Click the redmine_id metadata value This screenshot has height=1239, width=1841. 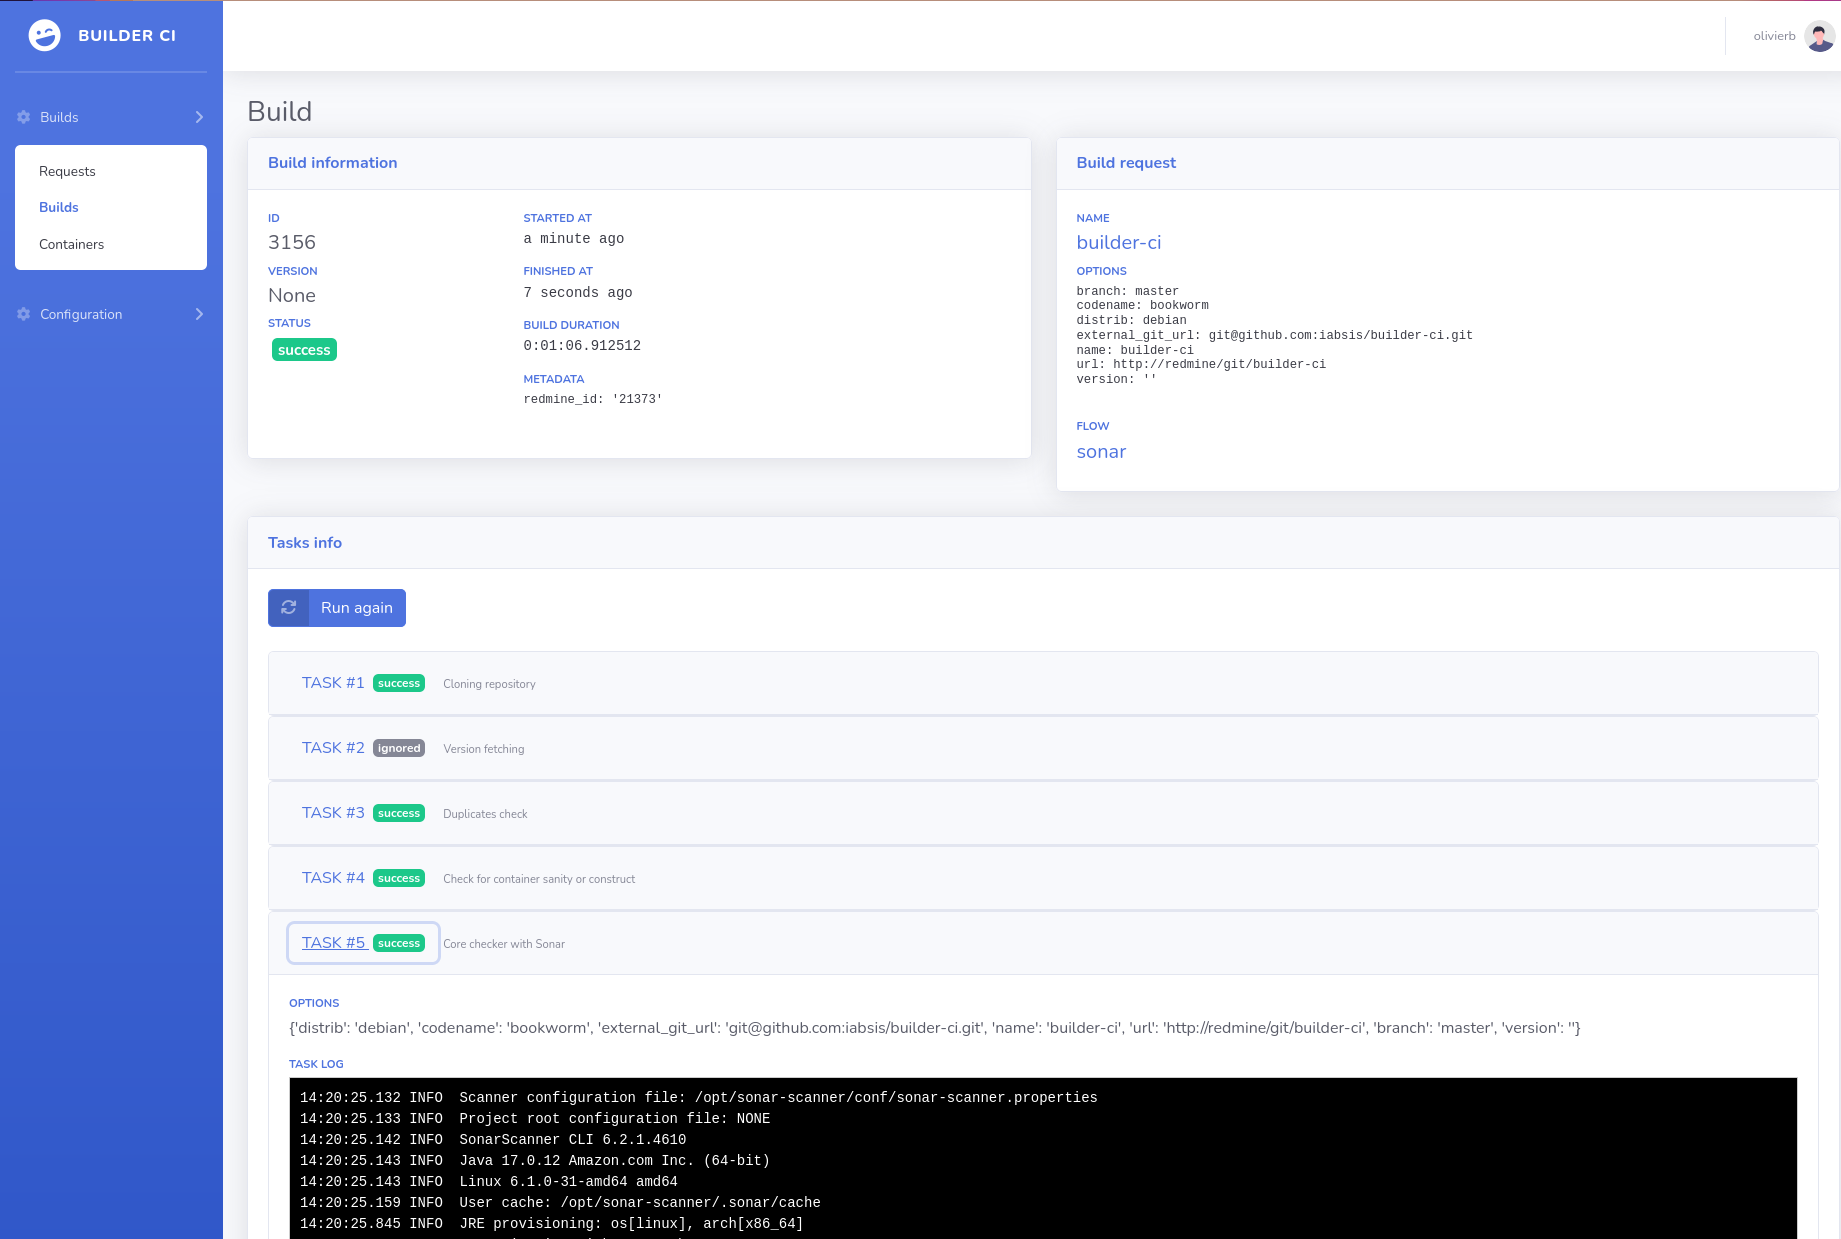pyautogui.click(x=593, y=399)
